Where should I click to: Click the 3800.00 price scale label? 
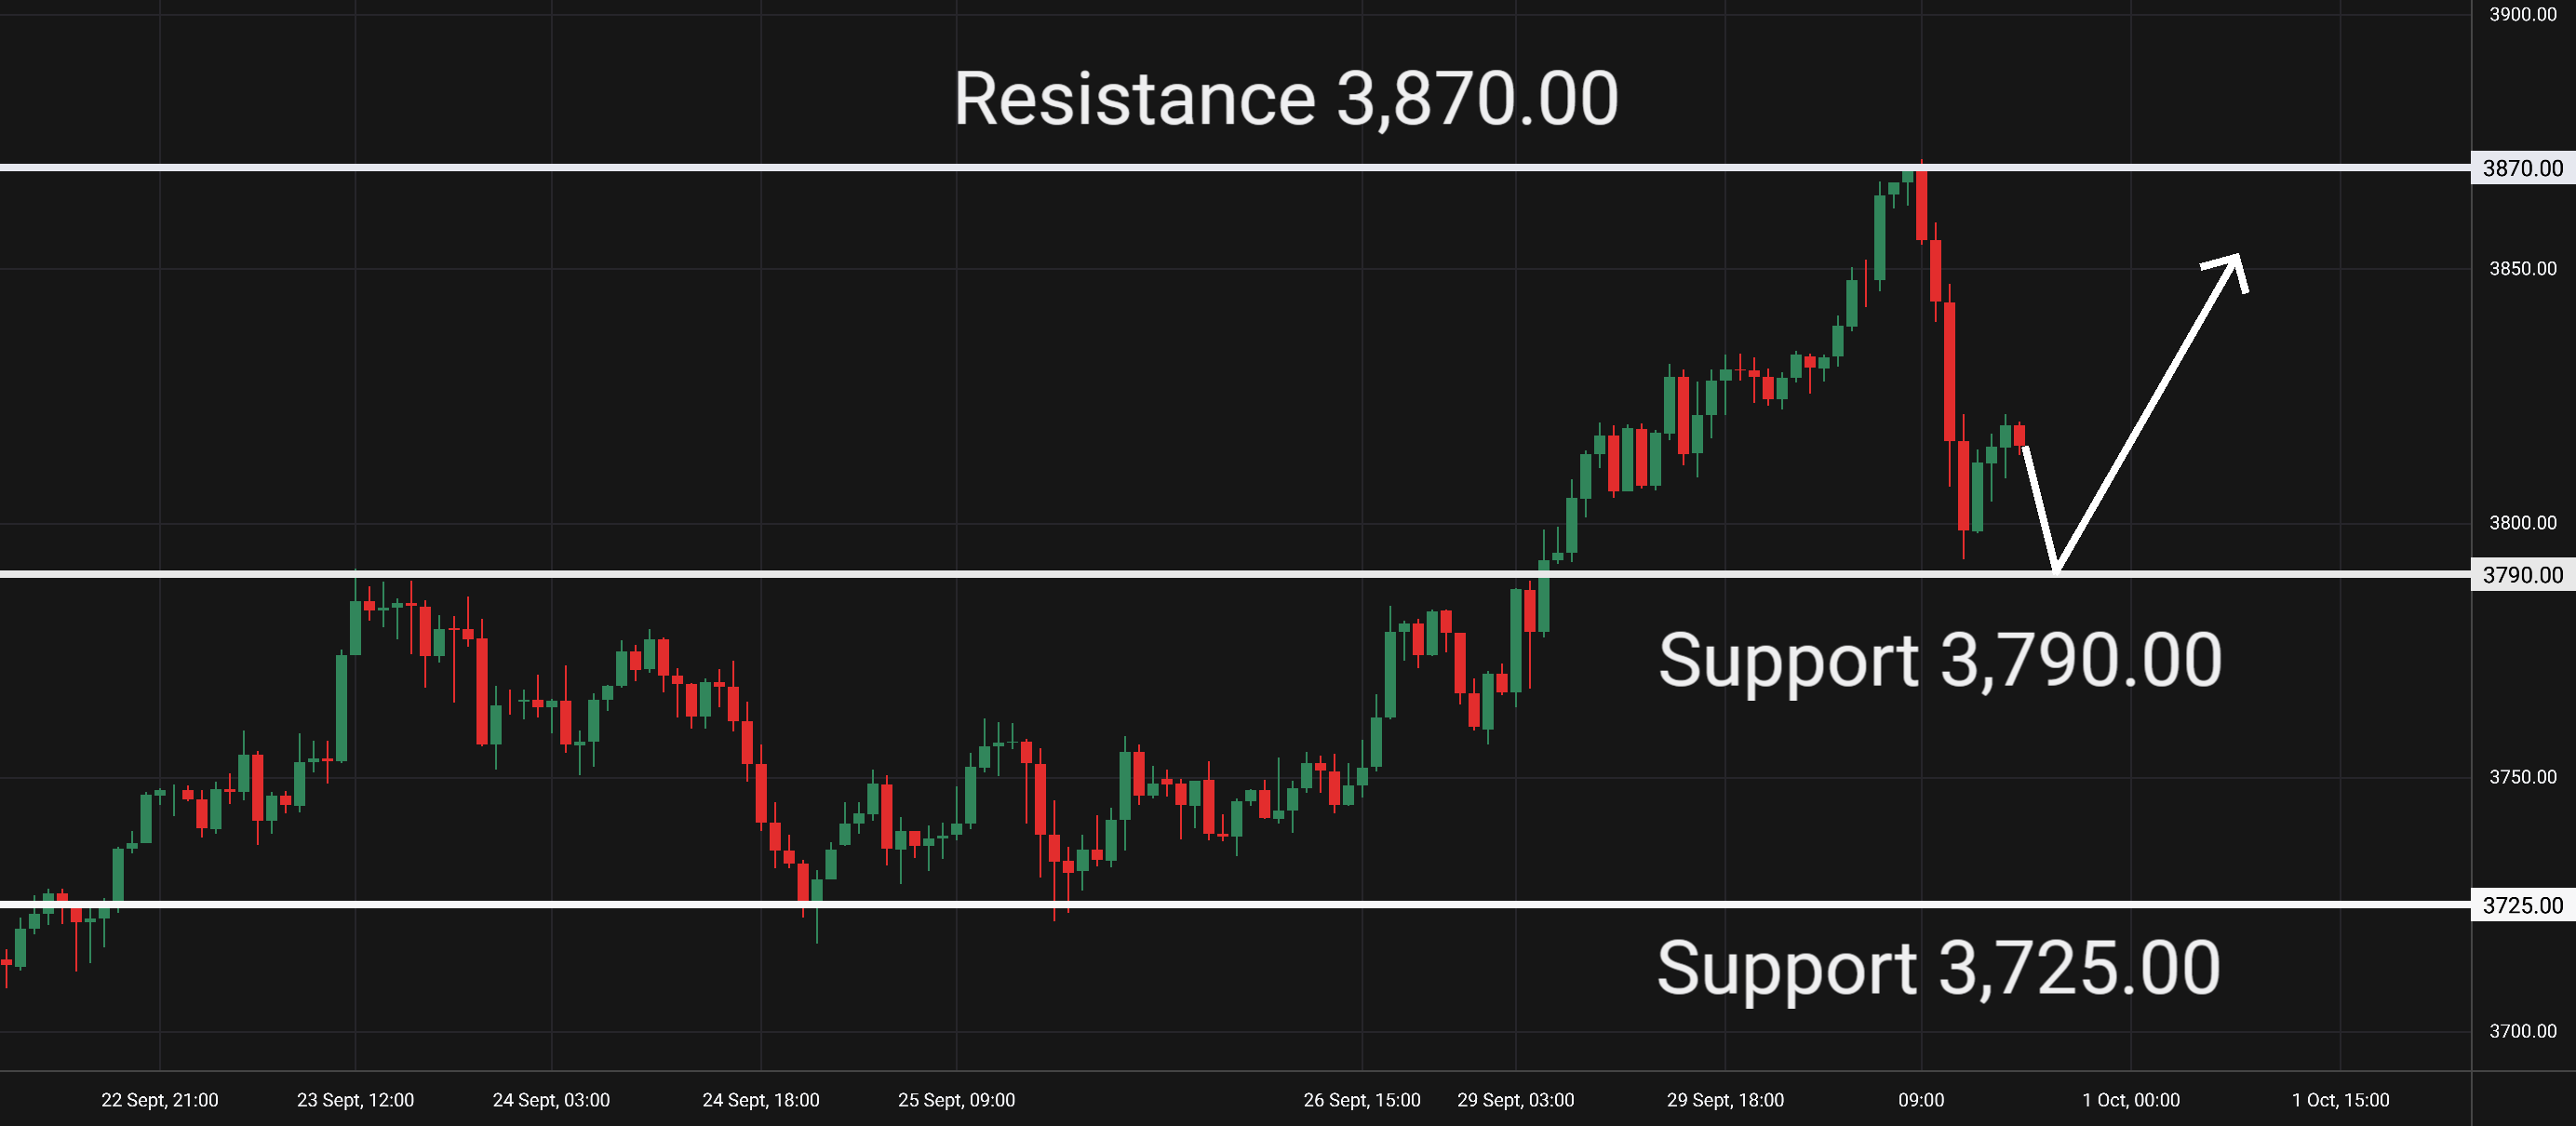(2522, 523)
